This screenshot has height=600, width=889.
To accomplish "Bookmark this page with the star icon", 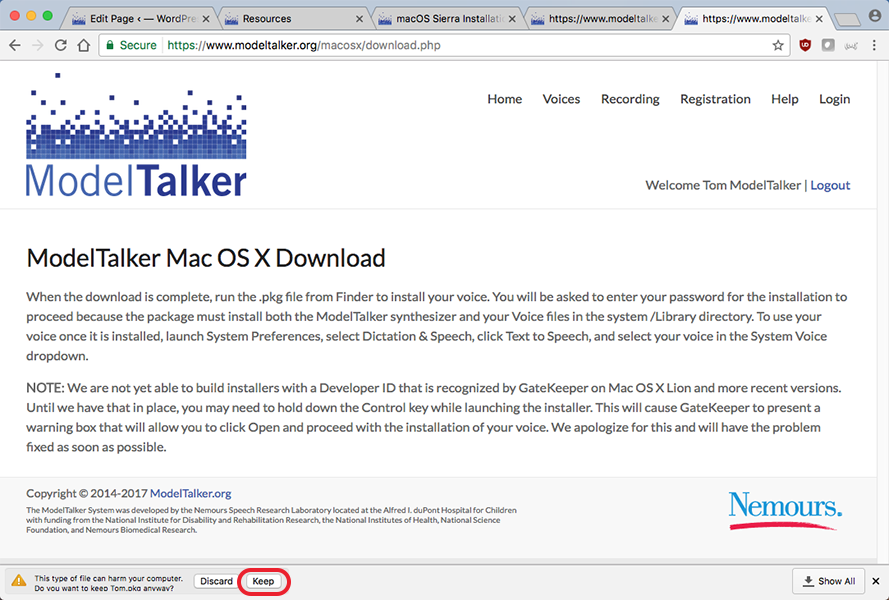I will 778,45.
